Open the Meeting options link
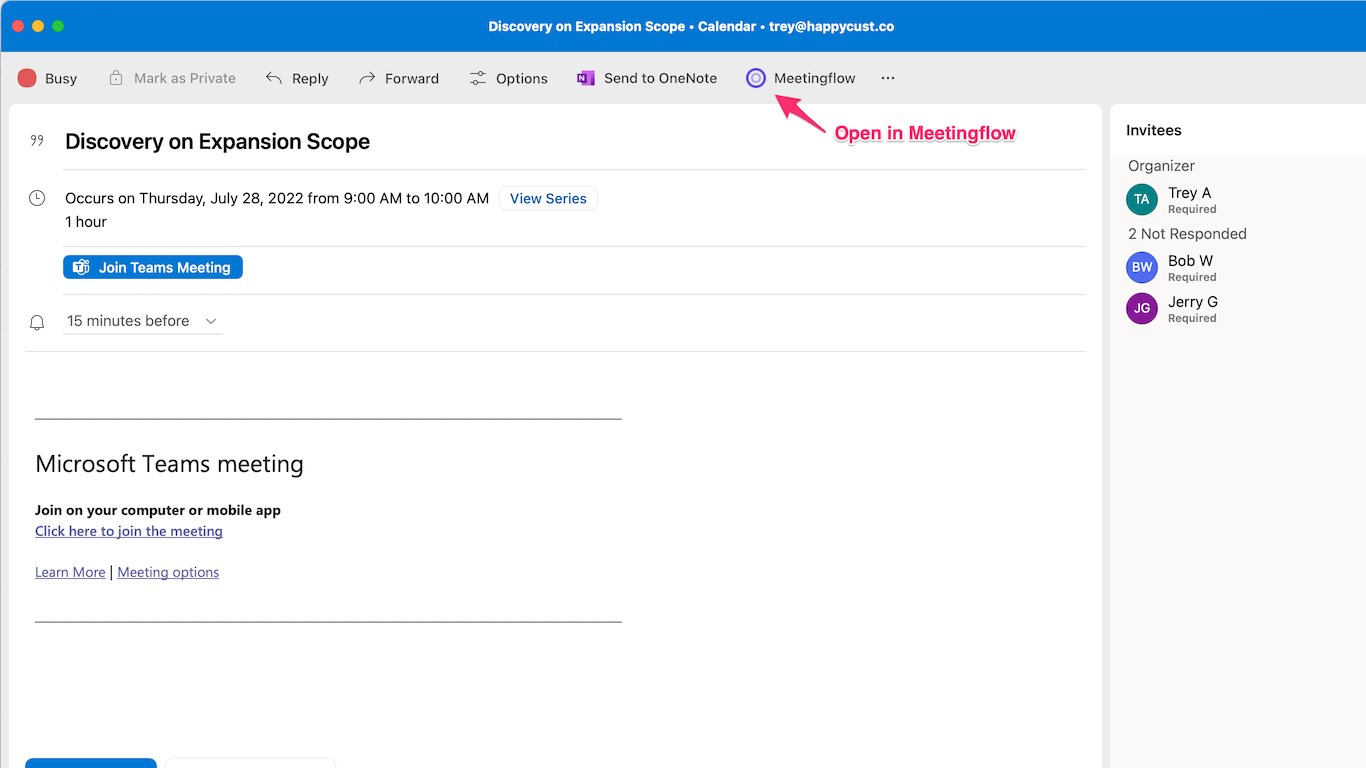The height and width of the screenshot is (768, 1366). tap(168, 572)
